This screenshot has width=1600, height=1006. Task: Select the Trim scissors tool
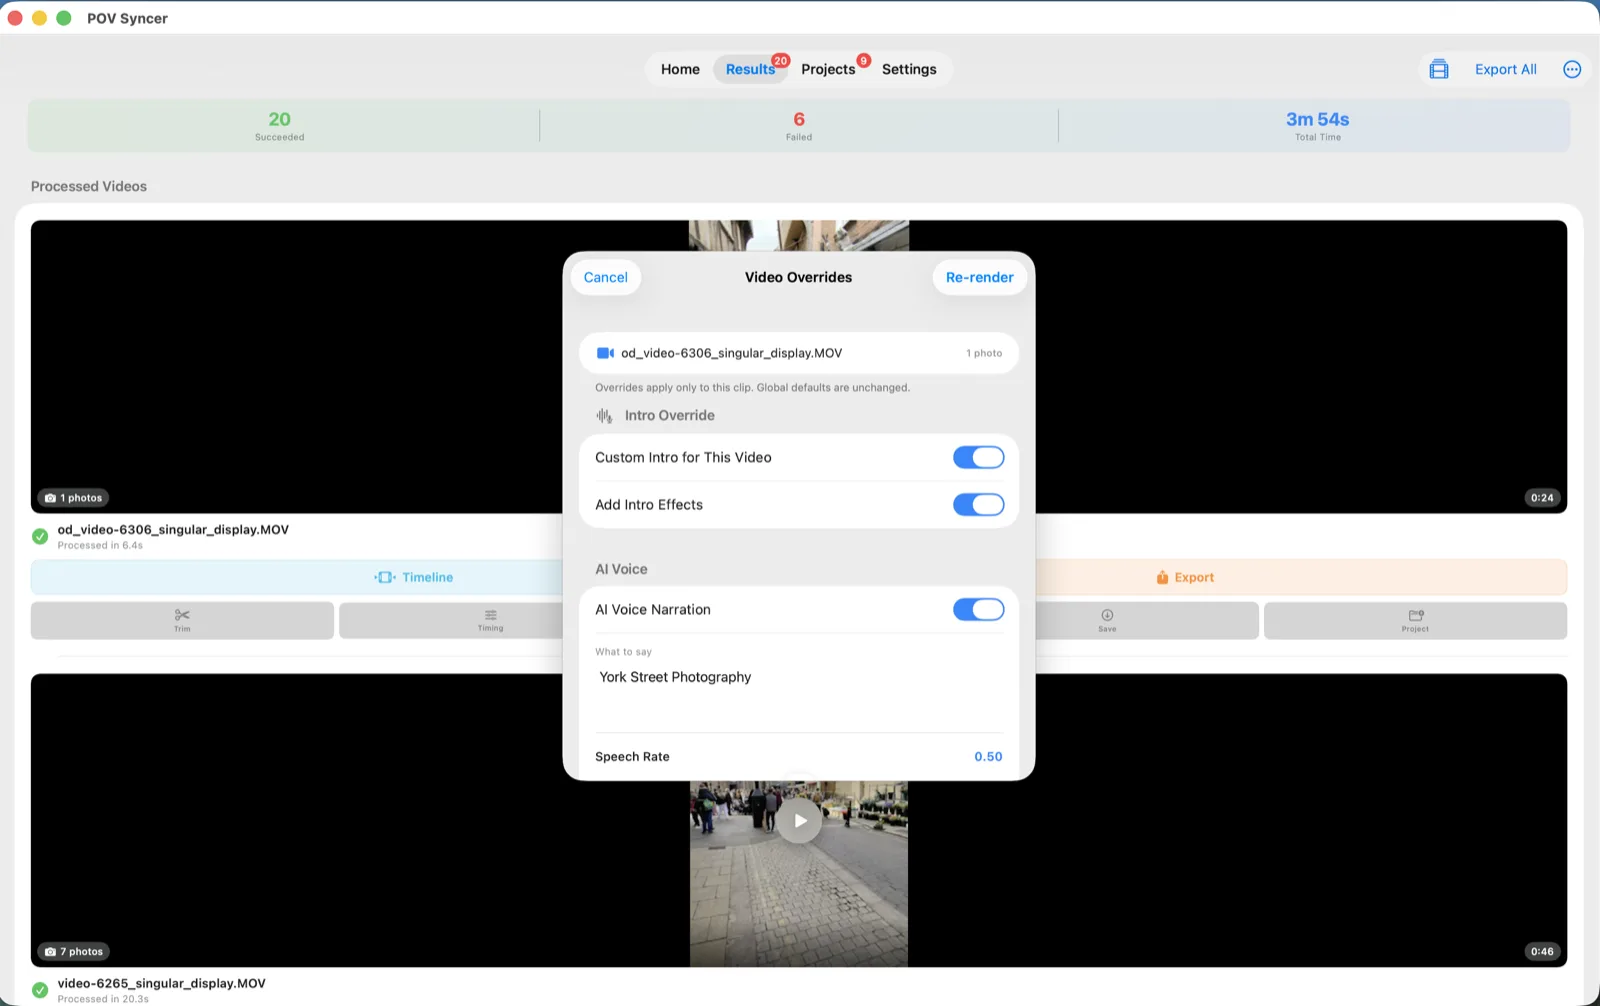[x=182, y=620]
